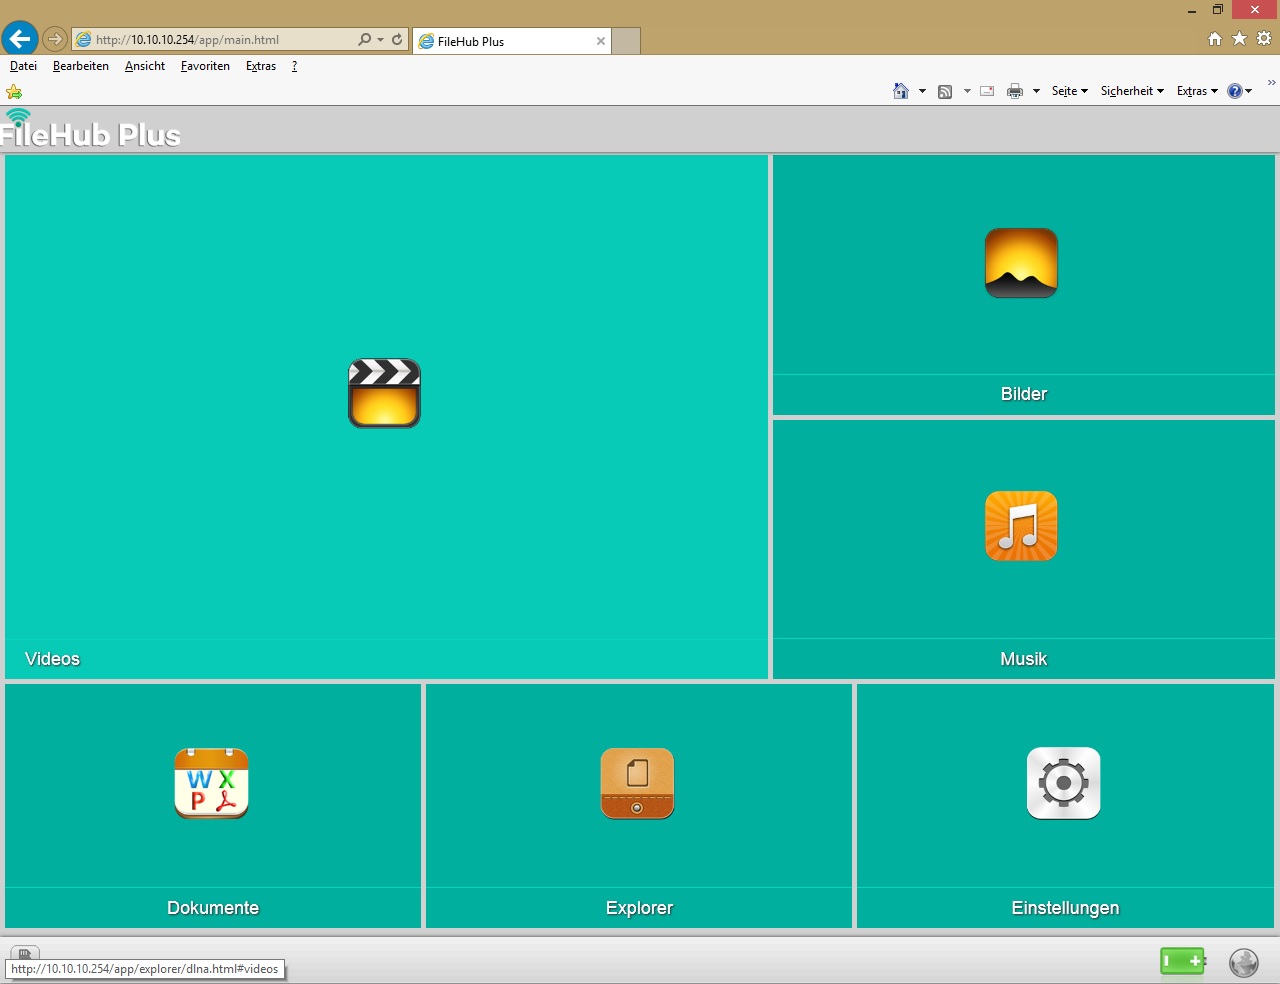Click the Musik note icon

[1021, 526]
